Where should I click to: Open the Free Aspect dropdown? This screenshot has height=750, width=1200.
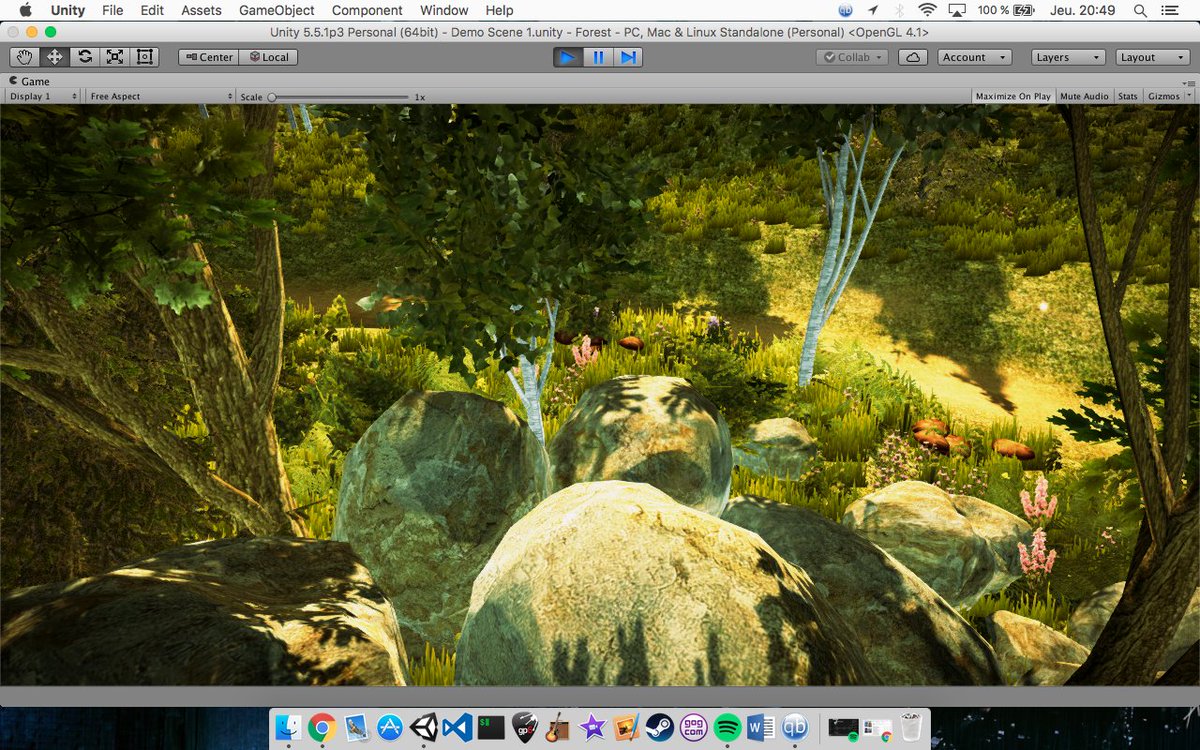160,96
